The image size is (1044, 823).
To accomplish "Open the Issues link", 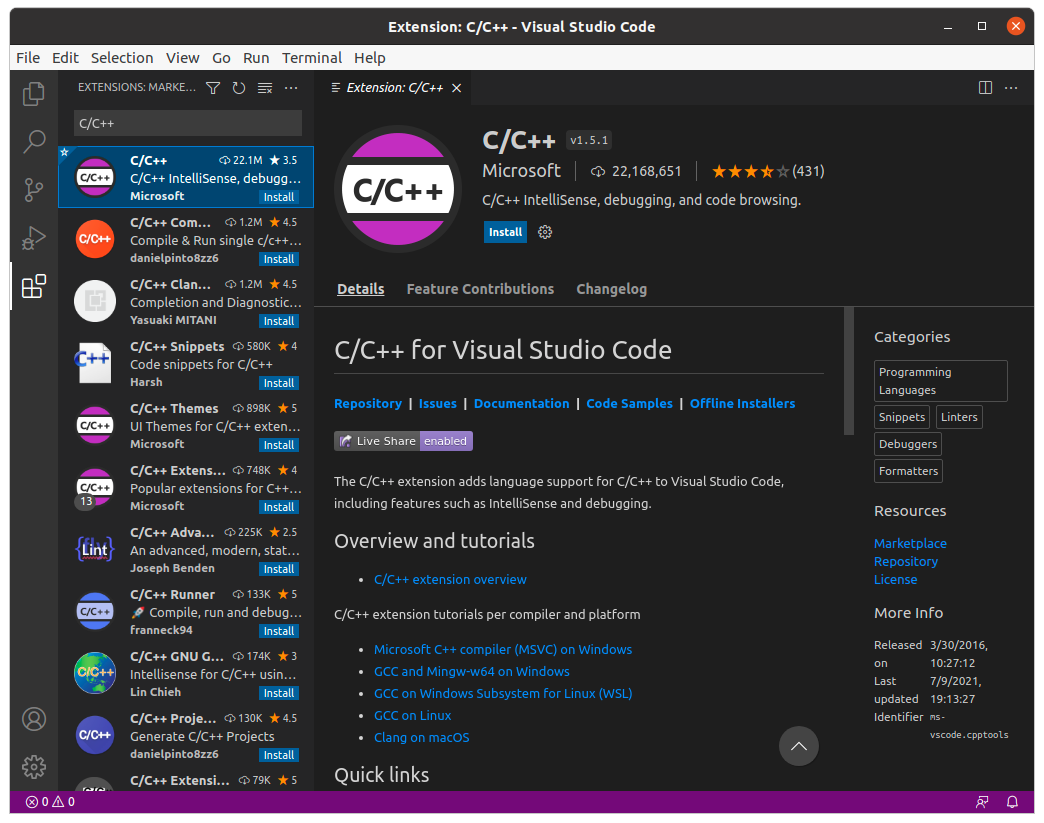I will coord(437,404).
